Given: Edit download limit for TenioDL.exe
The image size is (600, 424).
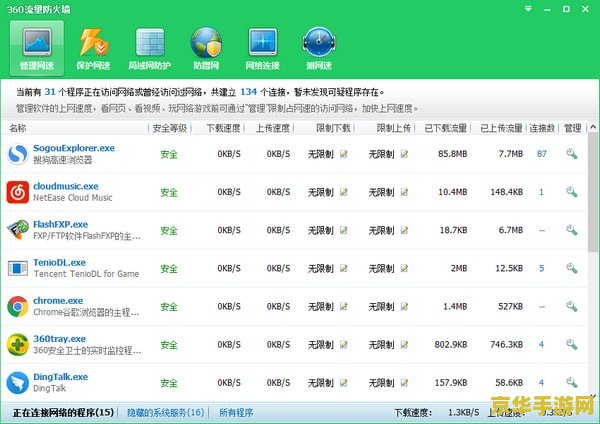Looking at the screenshot, I should point(344,268).
